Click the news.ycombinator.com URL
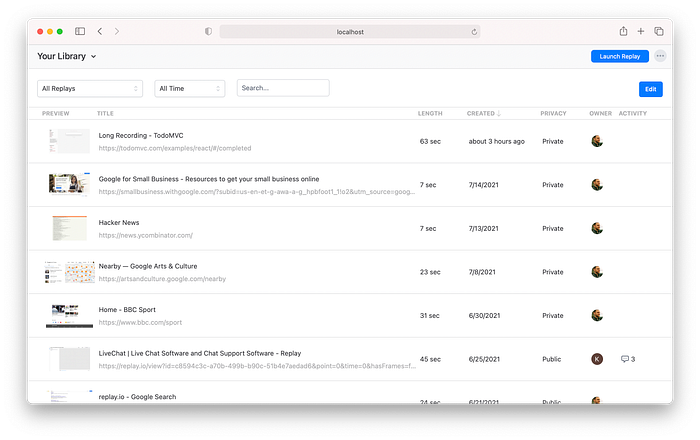Viewport: 700px width, 440px height. coord(146,235)
